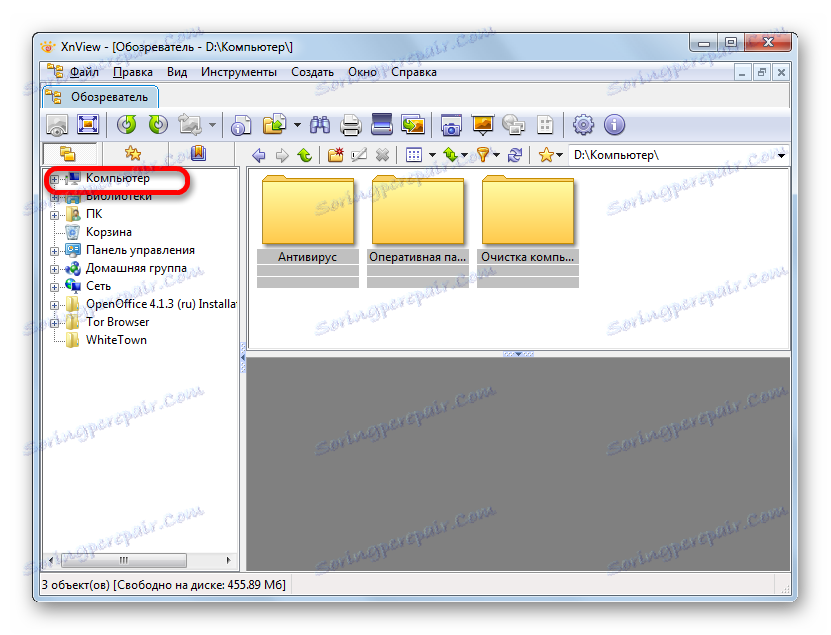Open the view mode dropdown arrow

(x=432, y=155)
